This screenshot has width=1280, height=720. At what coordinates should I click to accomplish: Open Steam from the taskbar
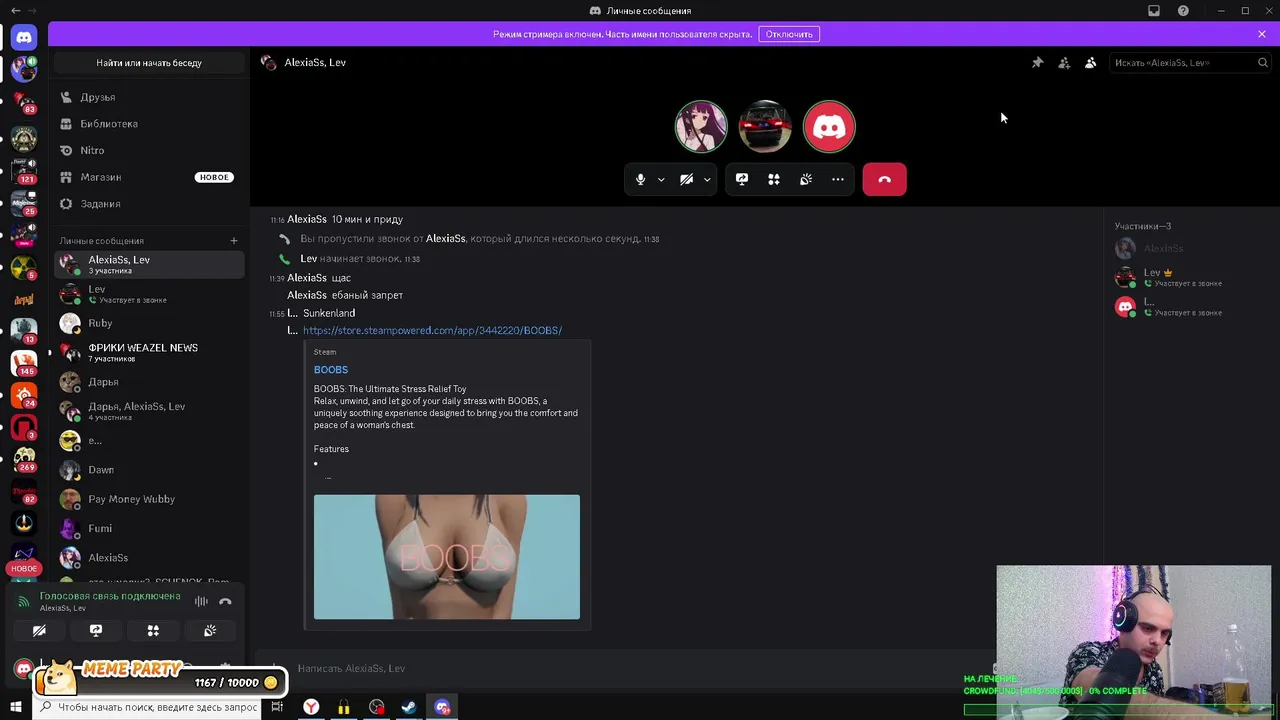tap(409, 707)
